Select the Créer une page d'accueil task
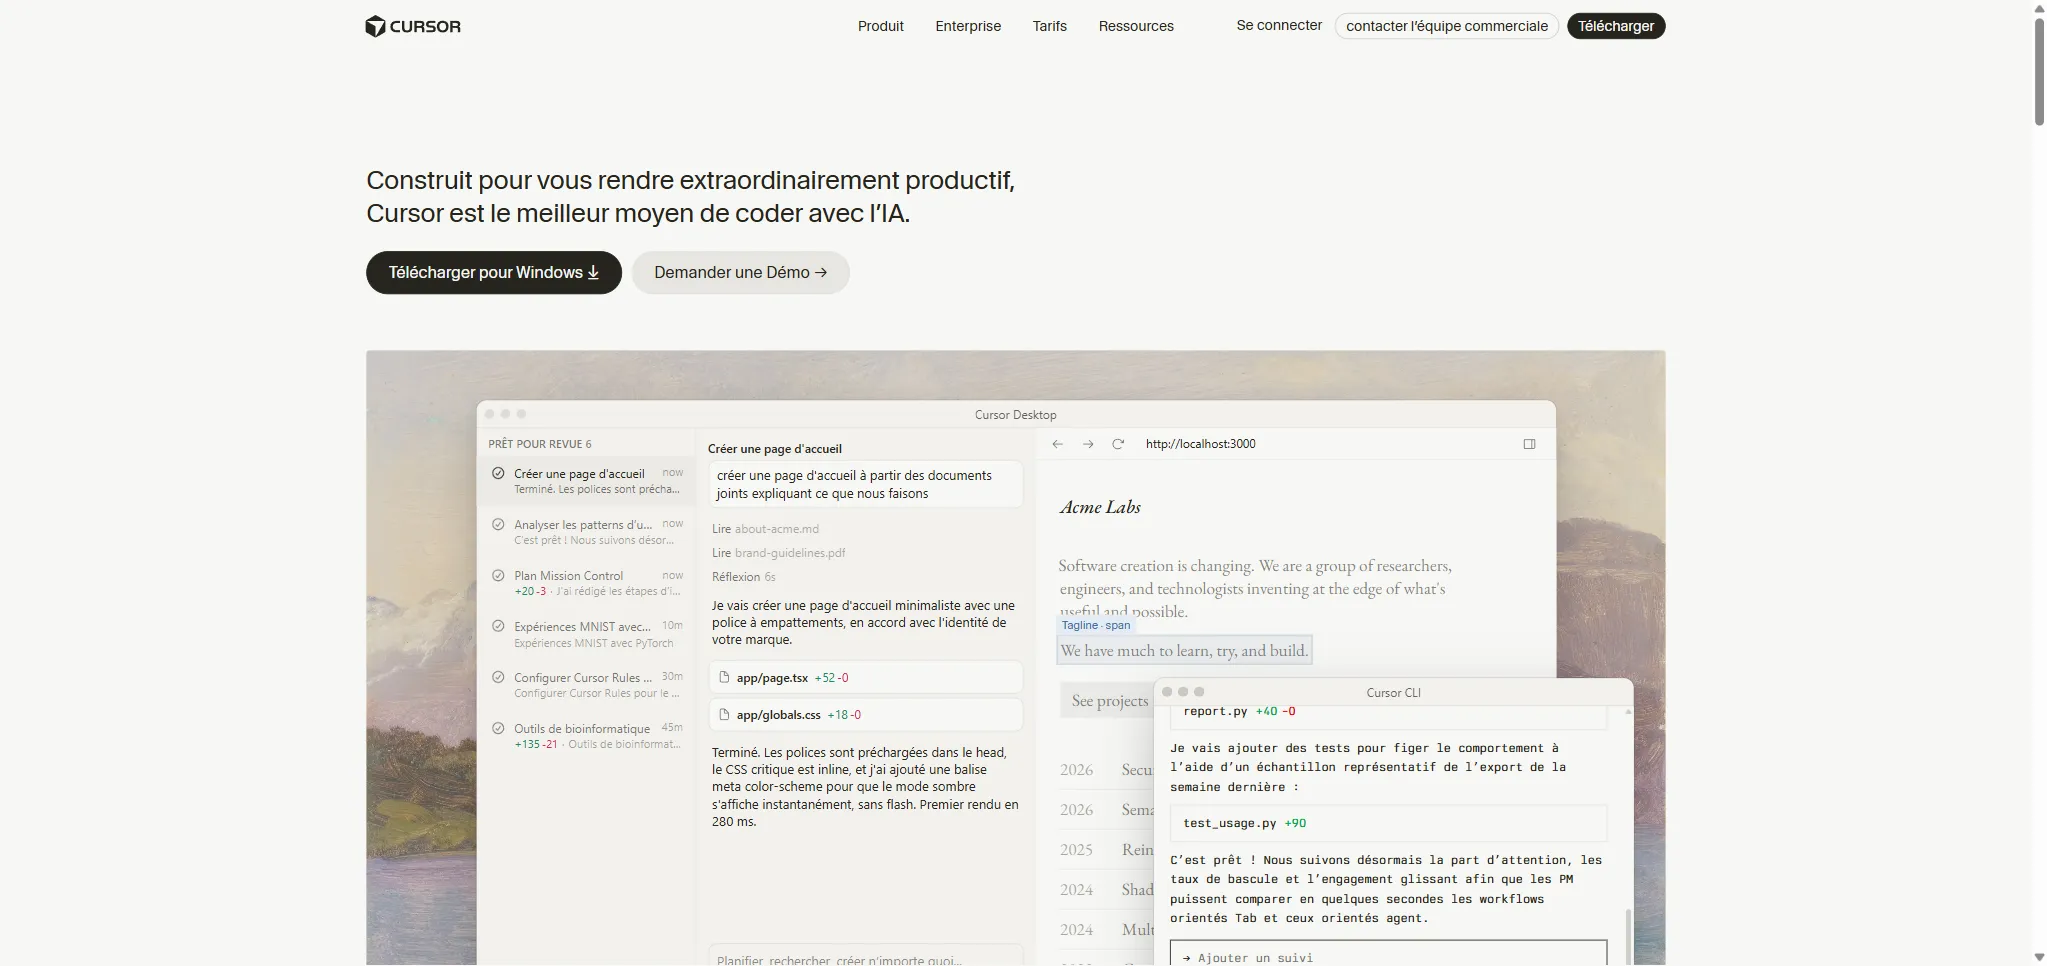Viewport: 2047px width, 966px height. coord(586,481)
